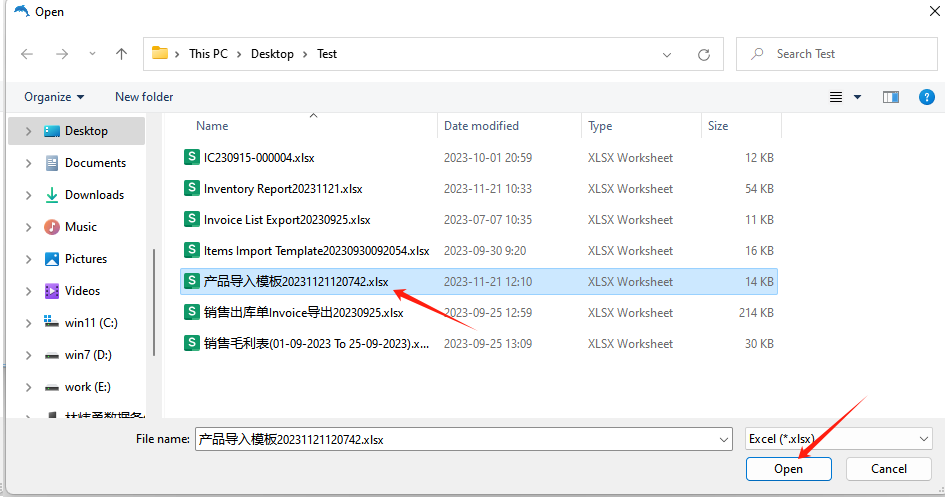Click icon of IC230915-000004.xlsx file
This screenshot has height=497, width=945.
click(192, 157)
